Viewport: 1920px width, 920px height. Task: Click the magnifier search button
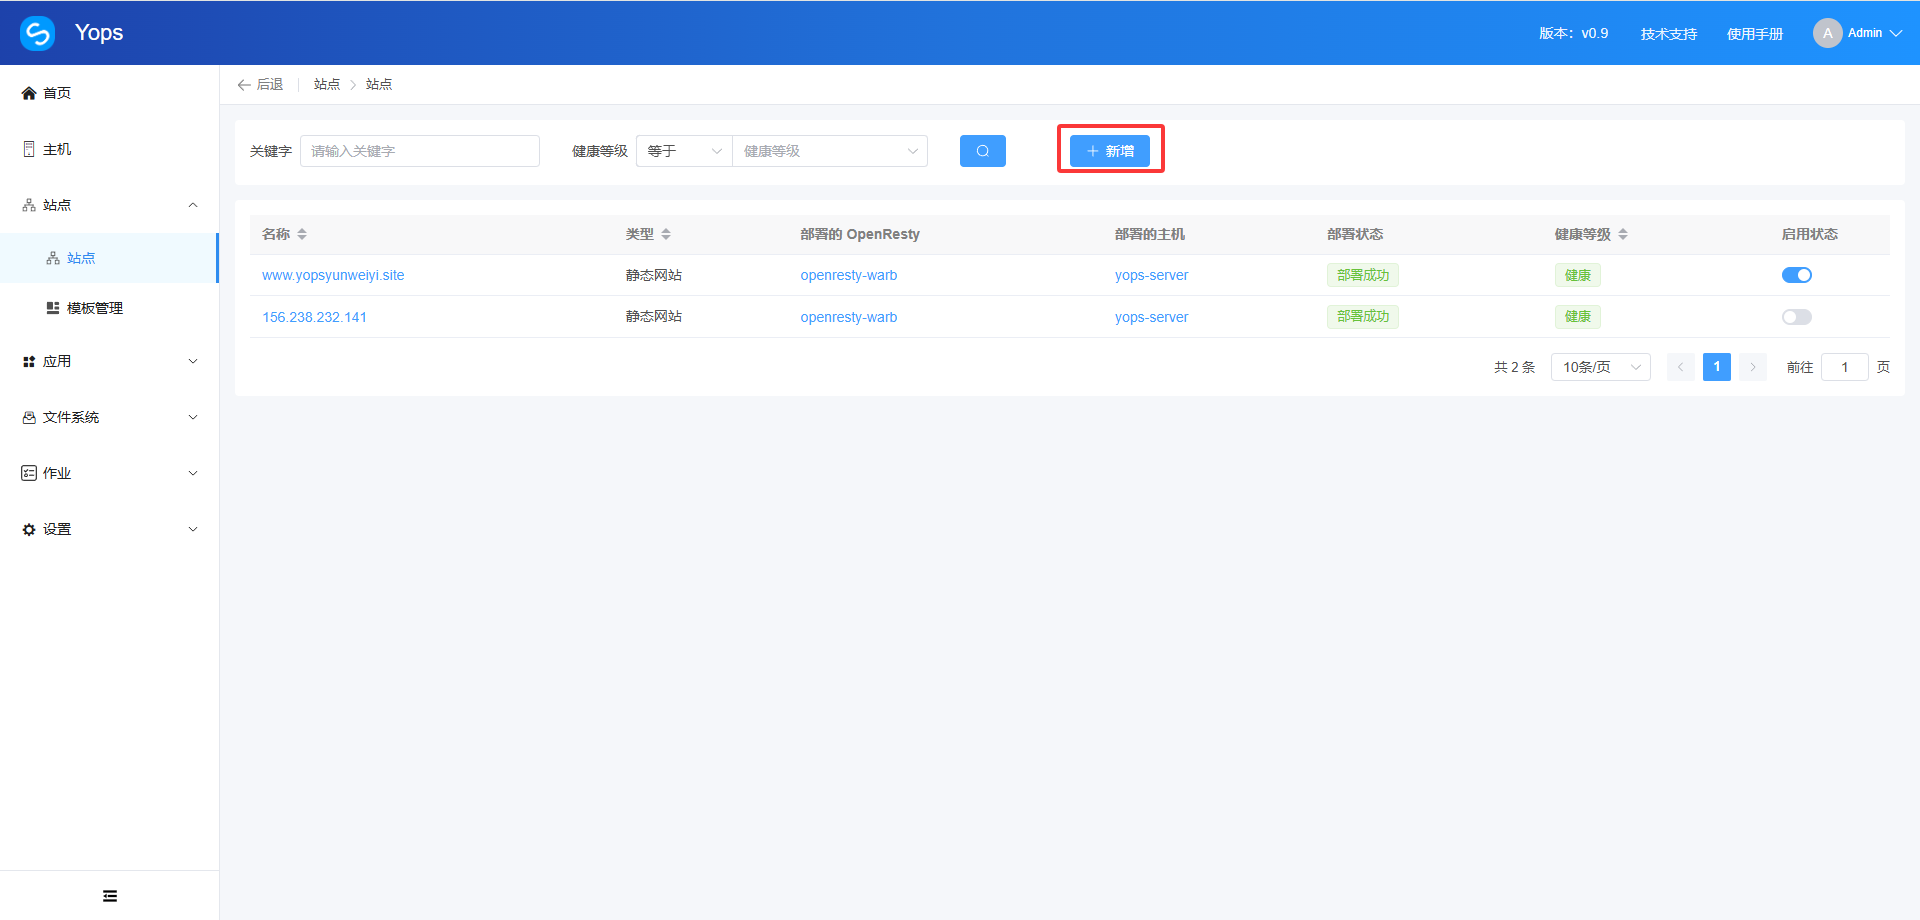pos(982,151)
